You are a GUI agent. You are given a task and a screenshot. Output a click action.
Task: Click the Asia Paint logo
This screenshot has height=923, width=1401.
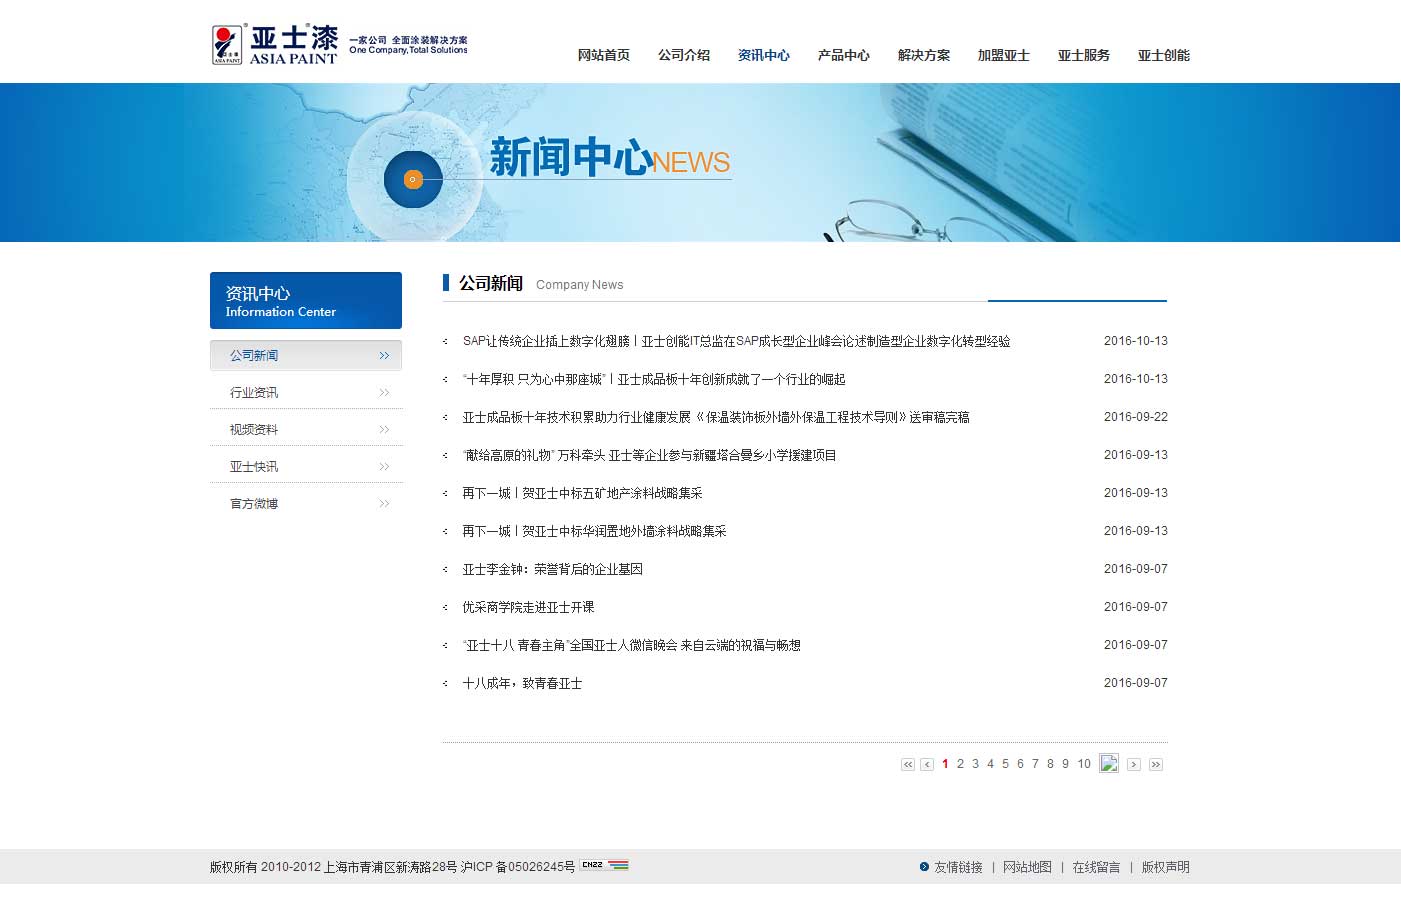(275, 45)
